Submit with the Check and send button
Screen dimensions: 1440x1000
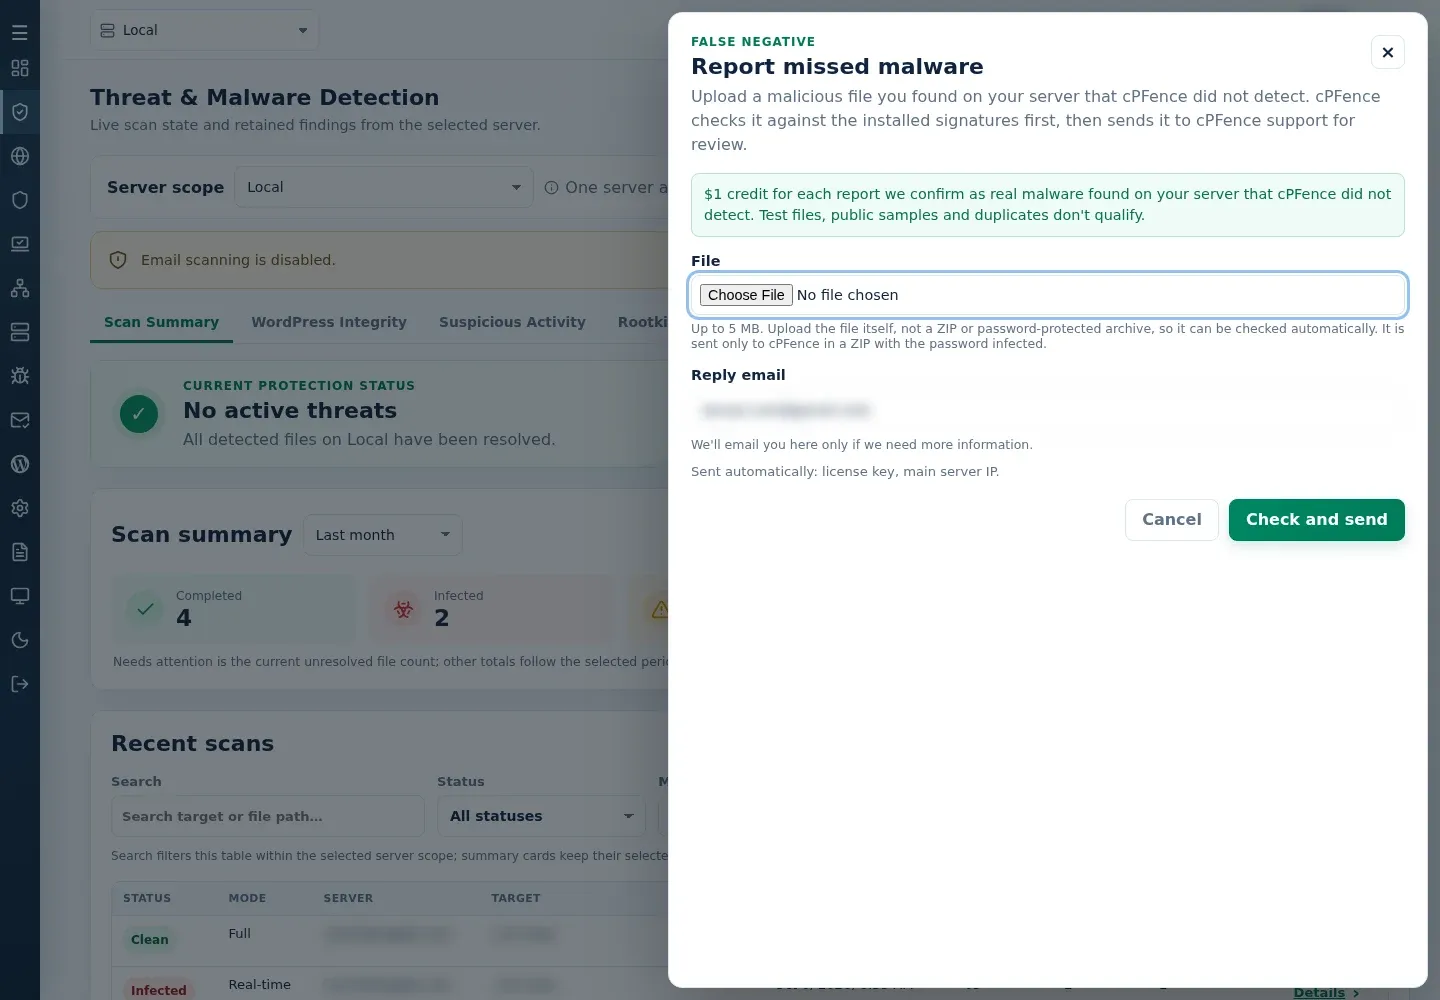[x=1317, y=520]
